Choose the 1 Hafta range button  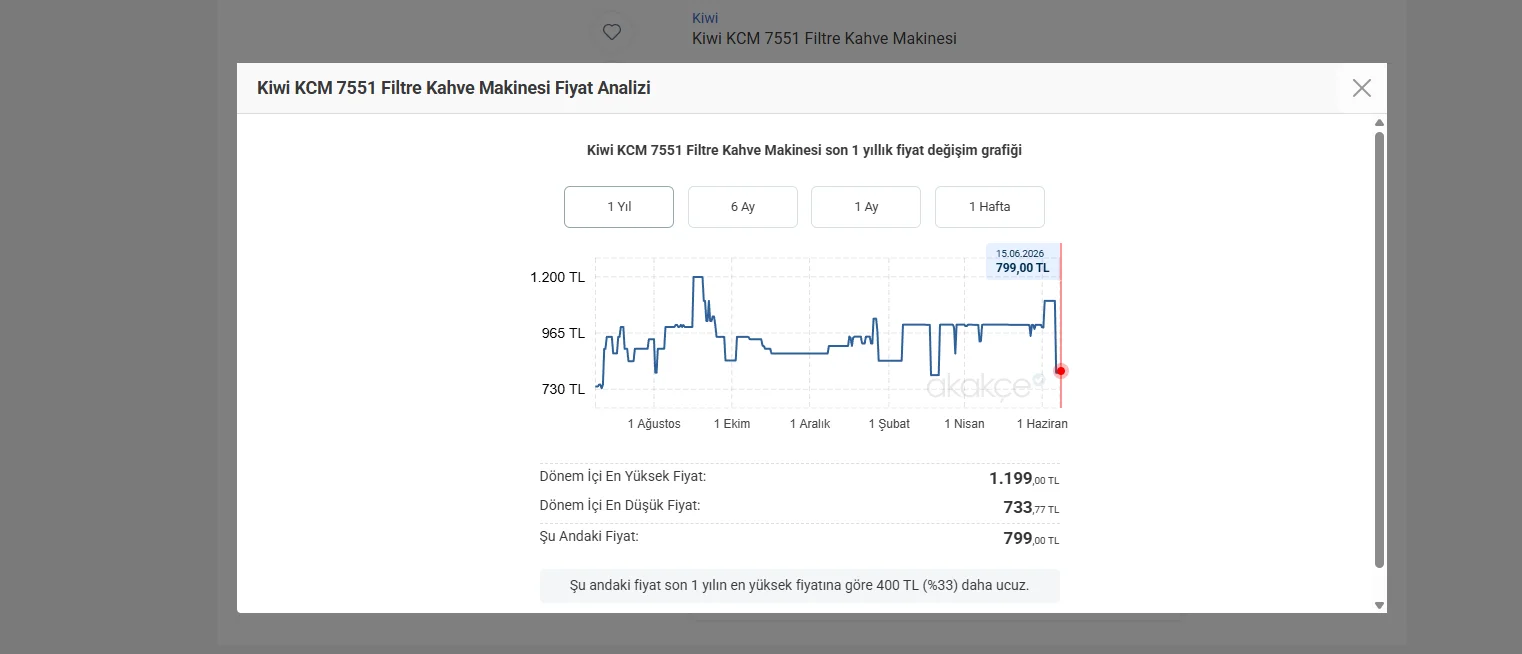click(x=990, y=207)
